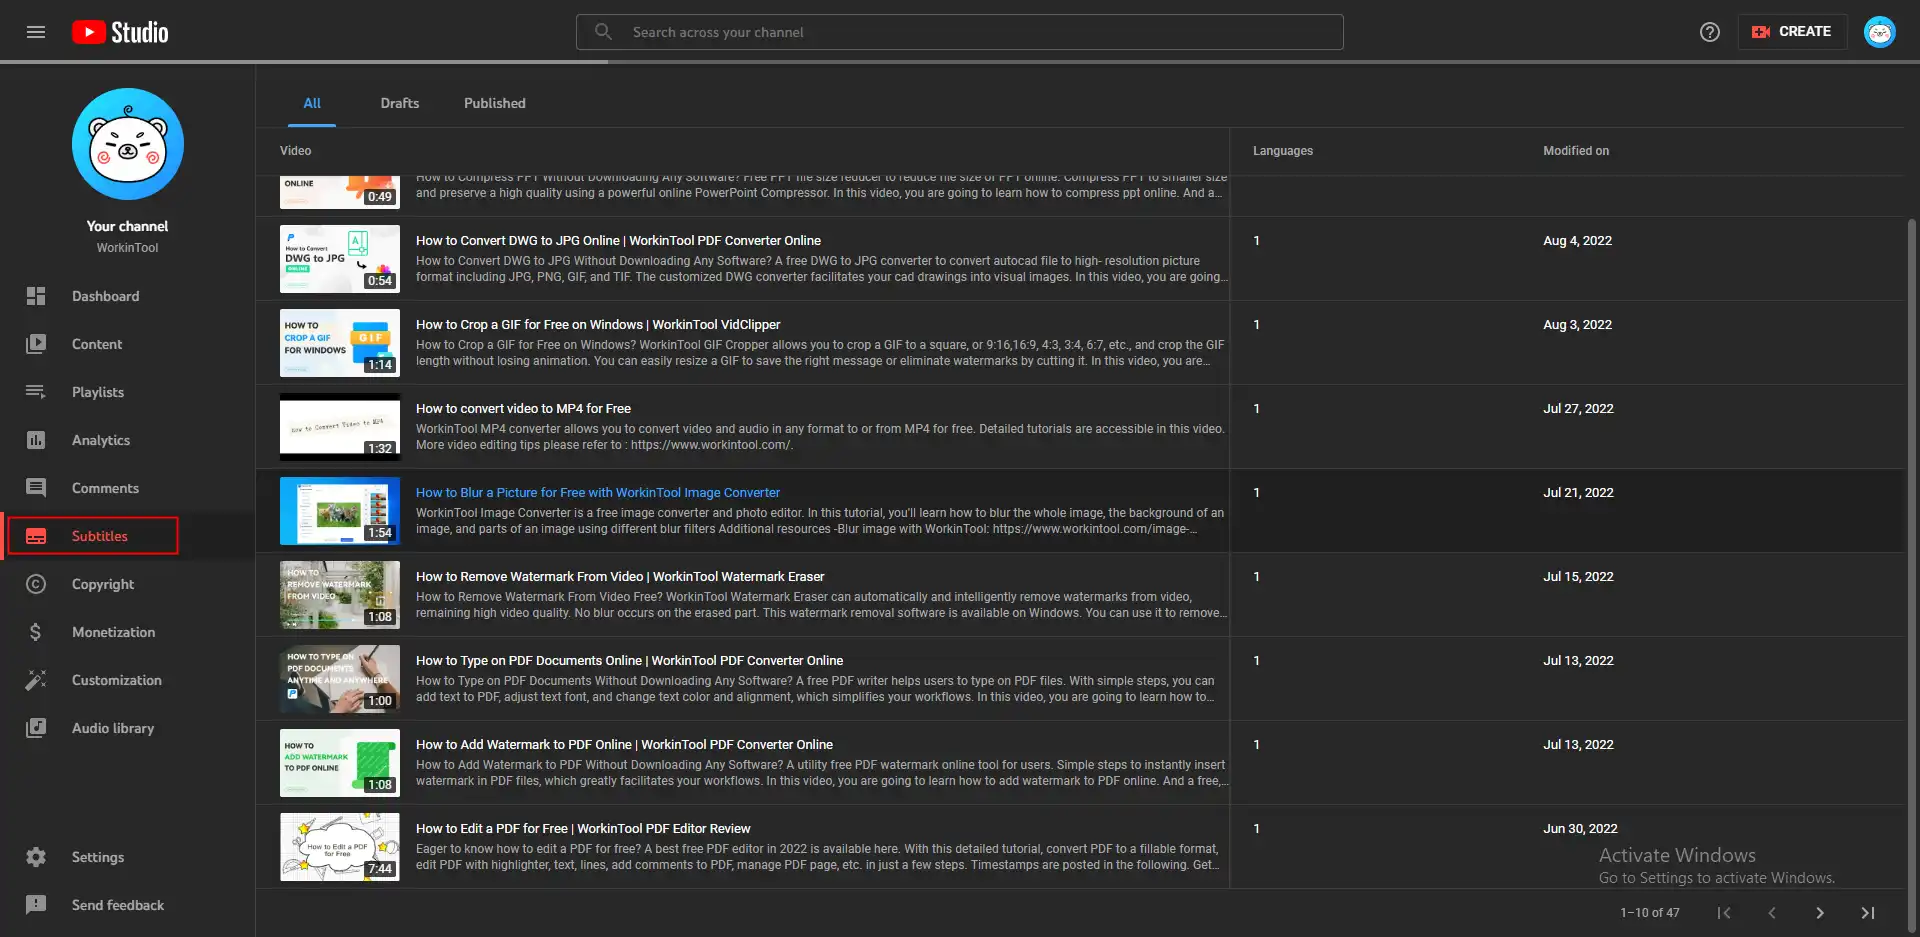Open thumbnail of Type on PDF Documents video

pyautogui.click(x=340, y=679)
